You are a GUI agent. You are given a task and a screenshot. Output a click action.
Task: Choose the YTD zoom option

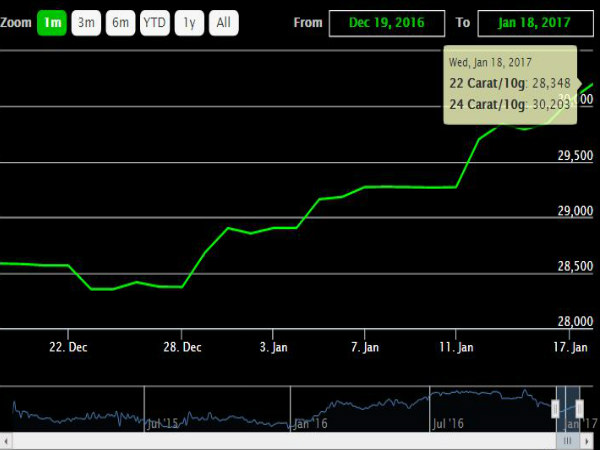click(154, 23)
